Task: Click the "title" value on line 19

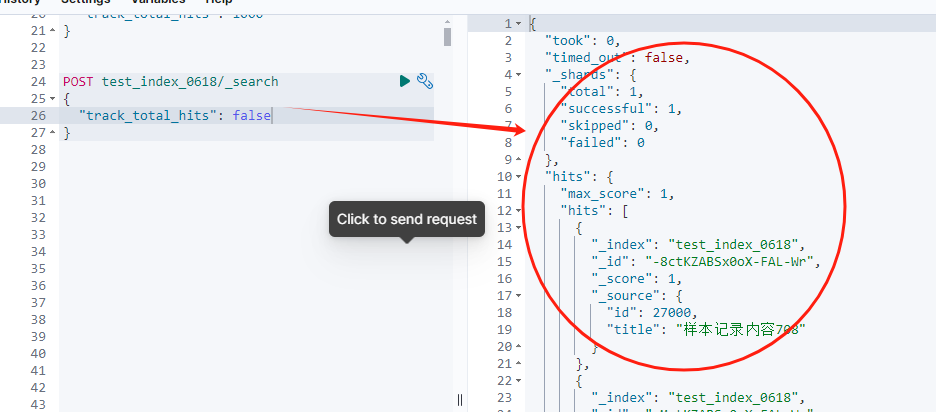Action: pos(741,329)
